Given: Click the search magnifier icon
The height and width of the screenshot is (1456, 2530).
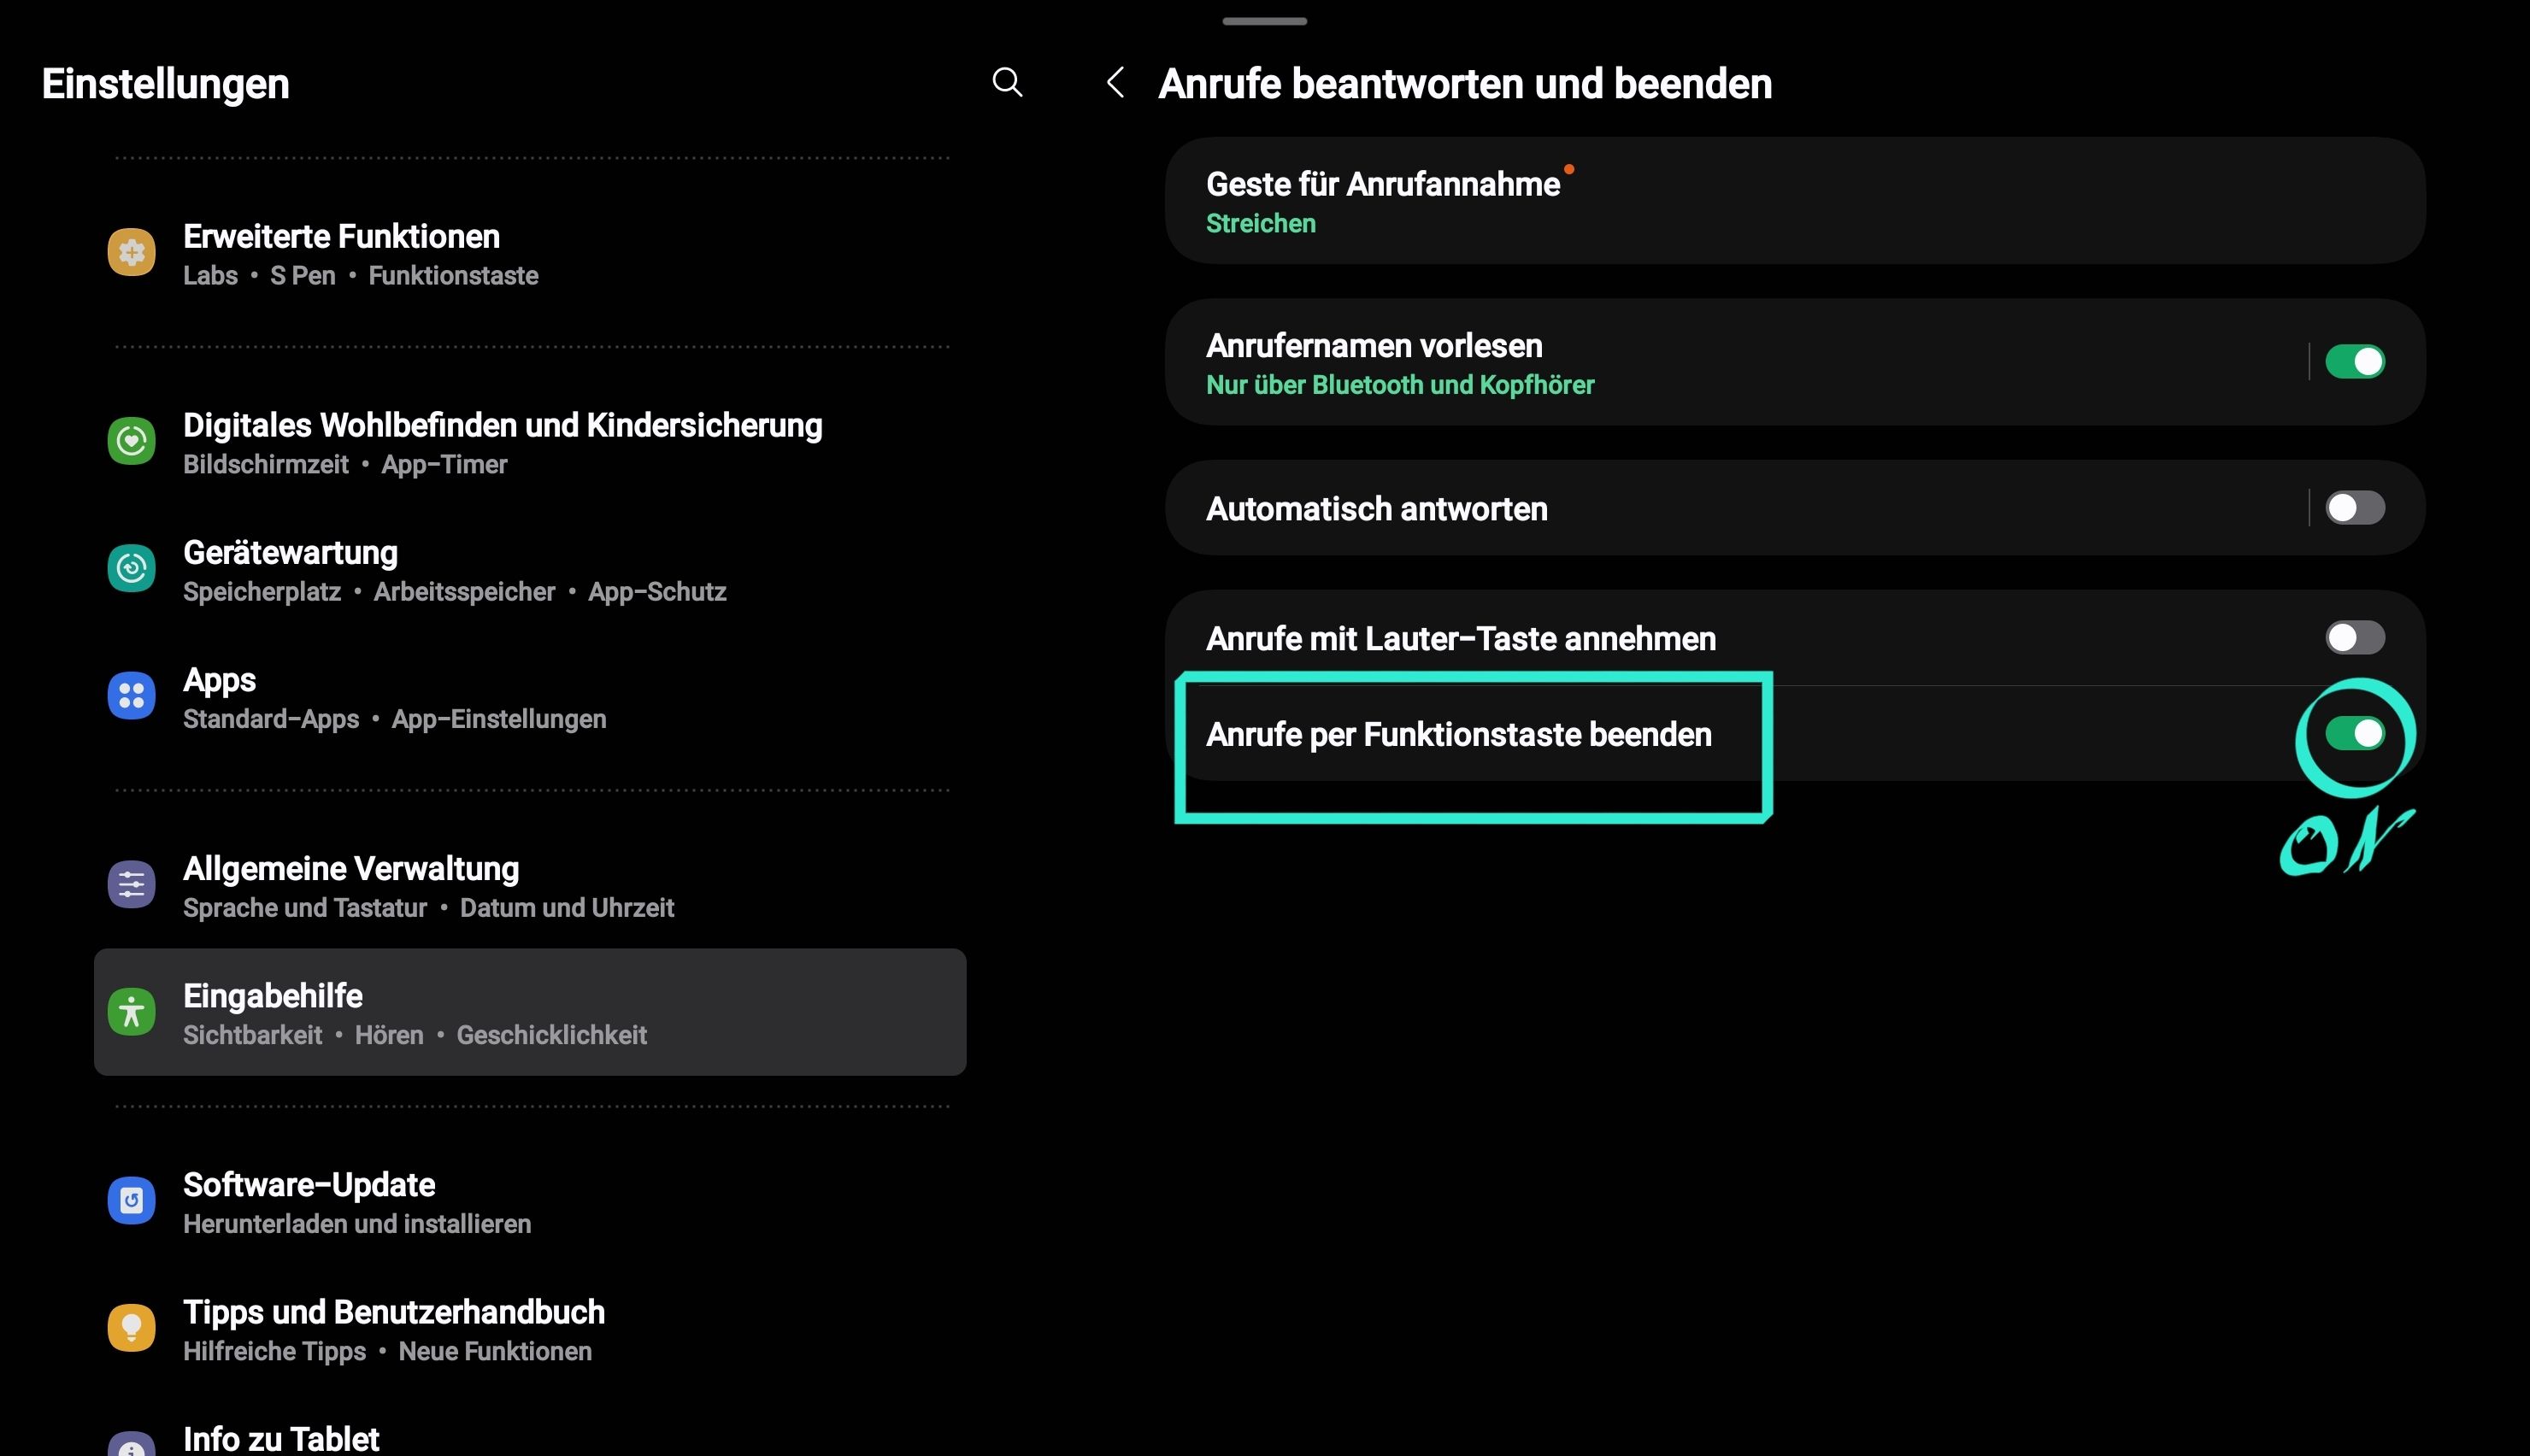Looking at the screenshot, I should 1007,83.
